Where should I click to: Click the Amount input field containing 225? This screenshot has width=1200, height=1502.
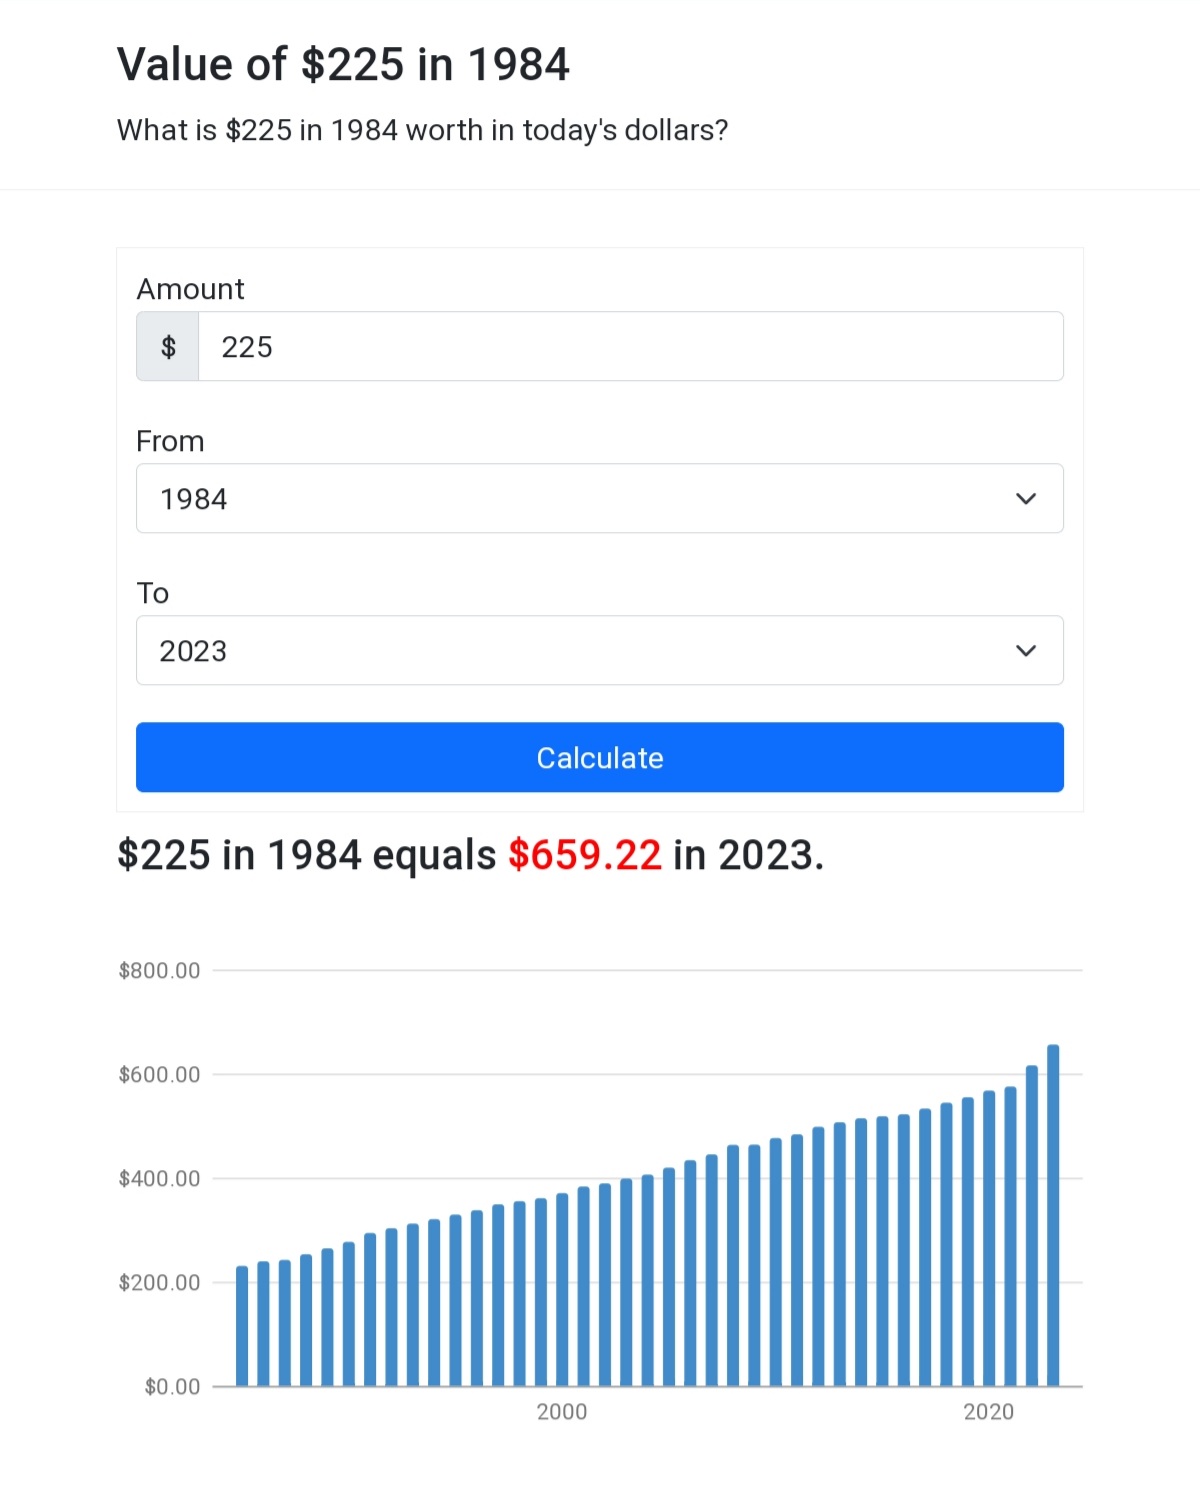point(631,347)
